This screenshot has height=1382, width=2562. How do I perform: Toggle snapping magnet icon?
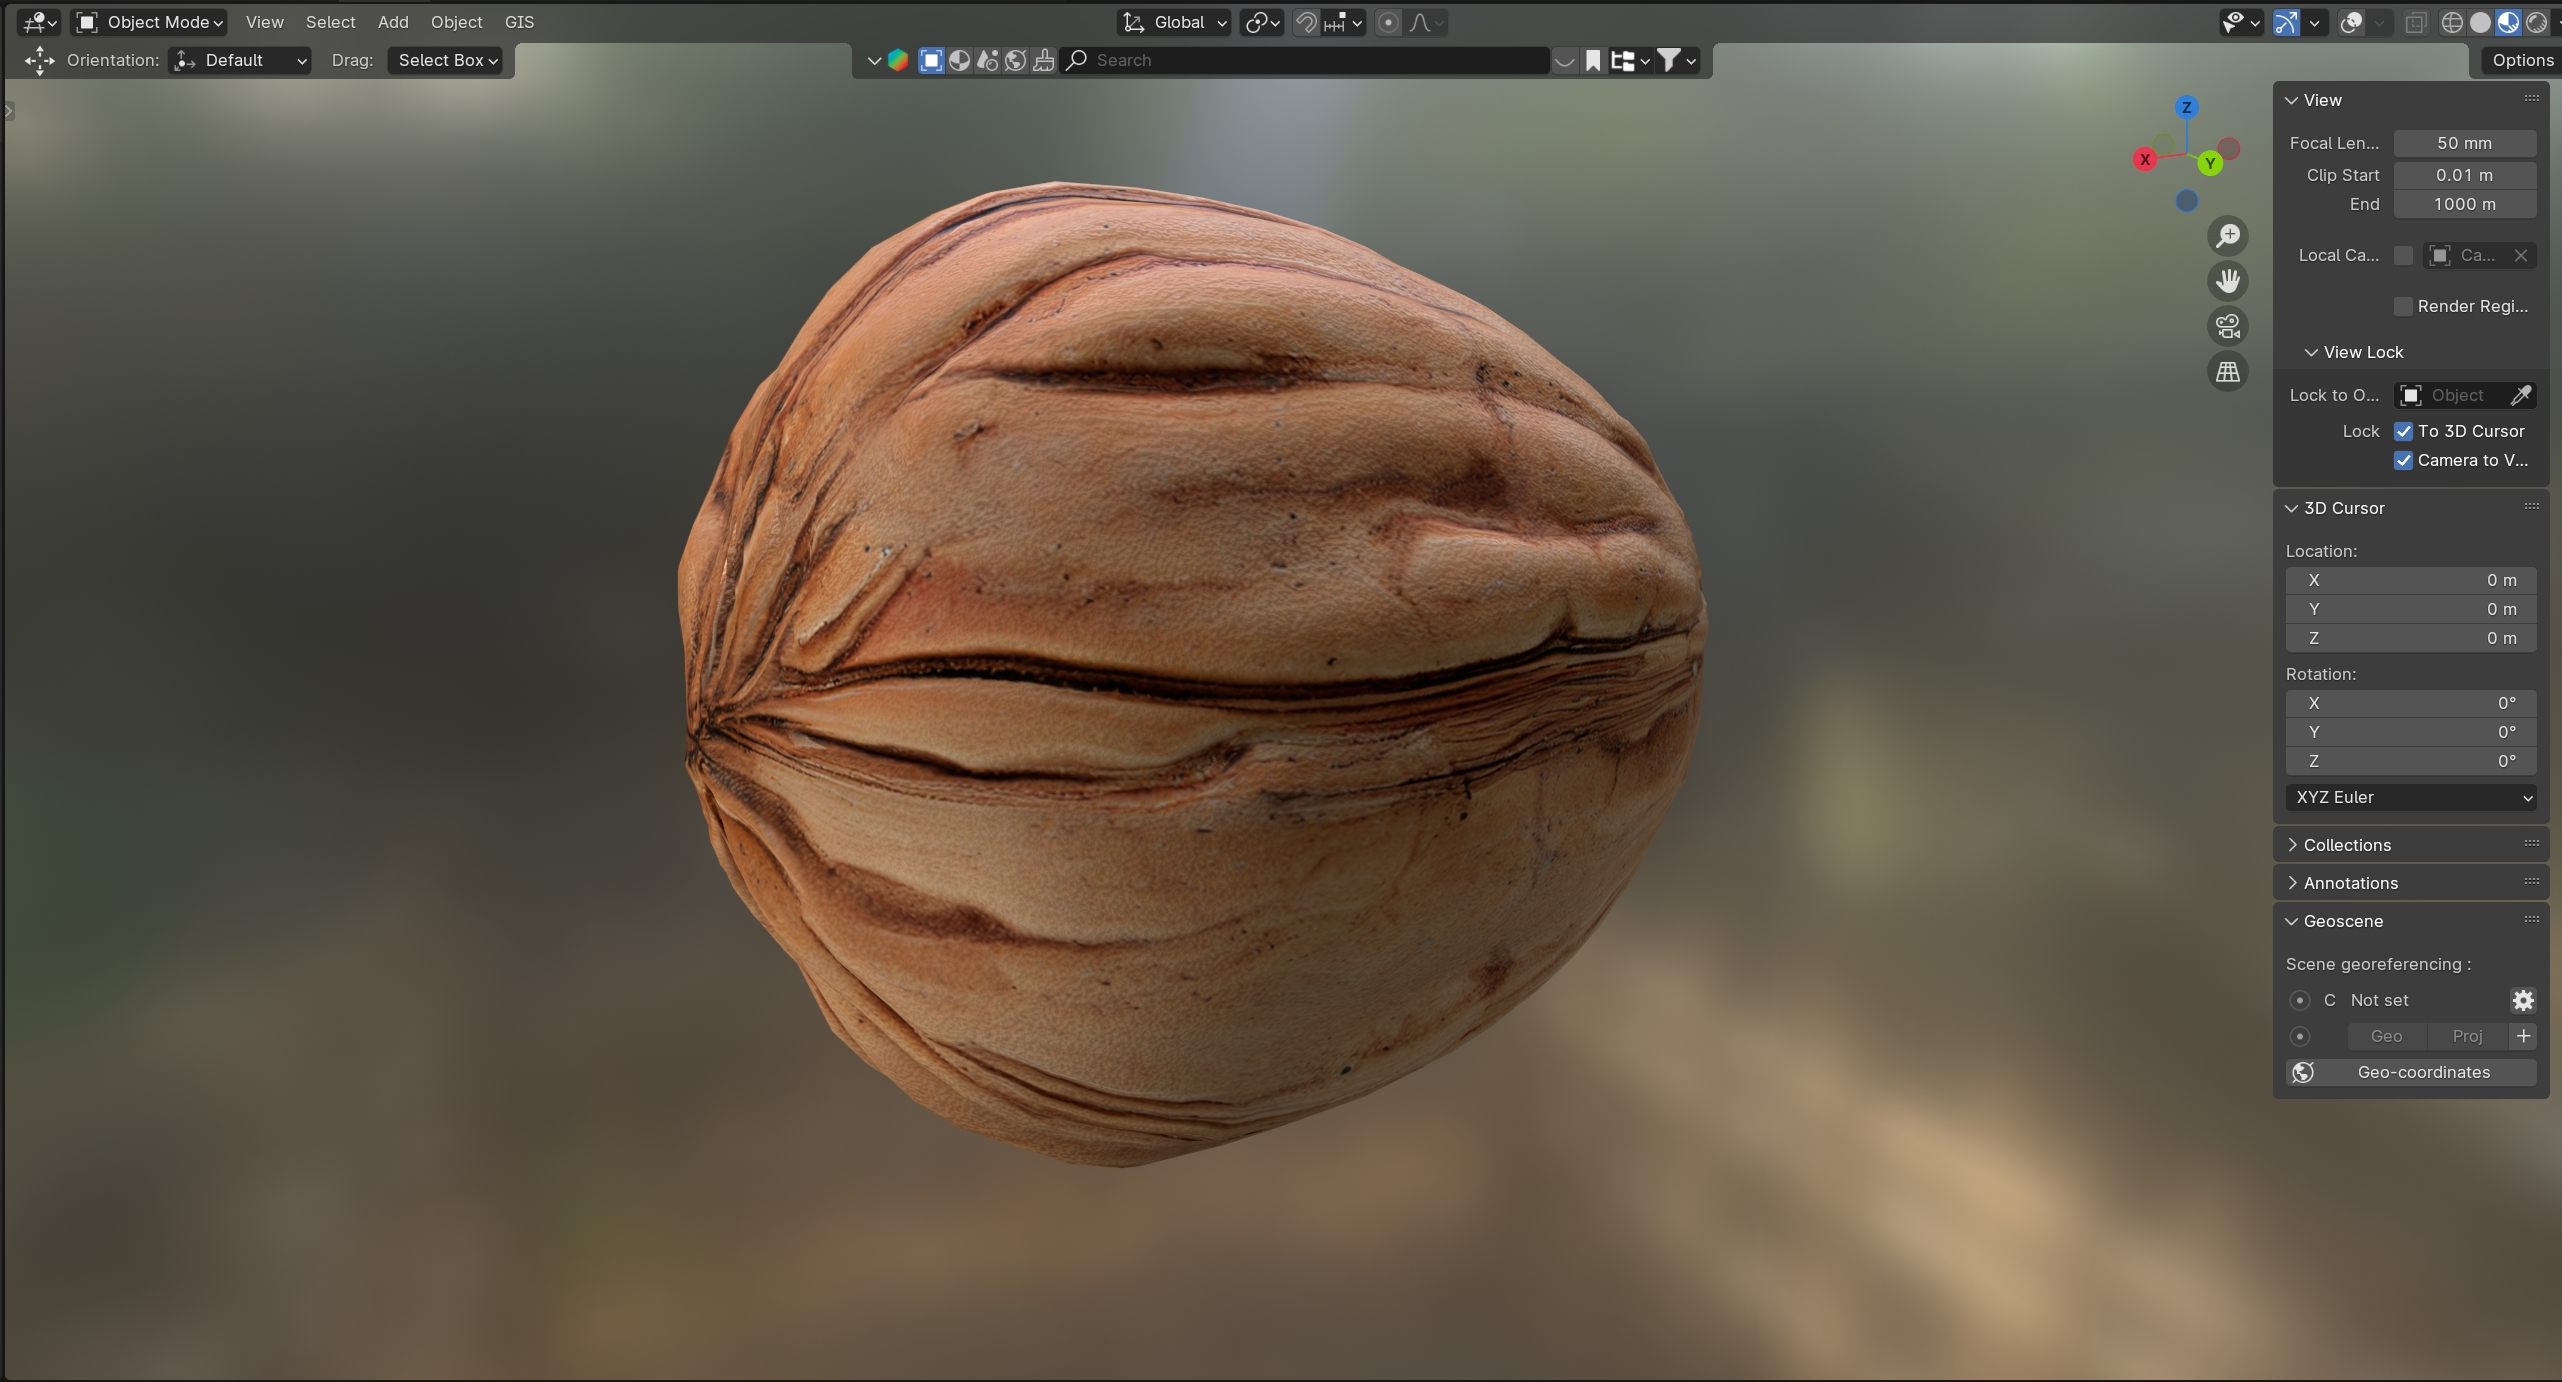(1306, 22)
